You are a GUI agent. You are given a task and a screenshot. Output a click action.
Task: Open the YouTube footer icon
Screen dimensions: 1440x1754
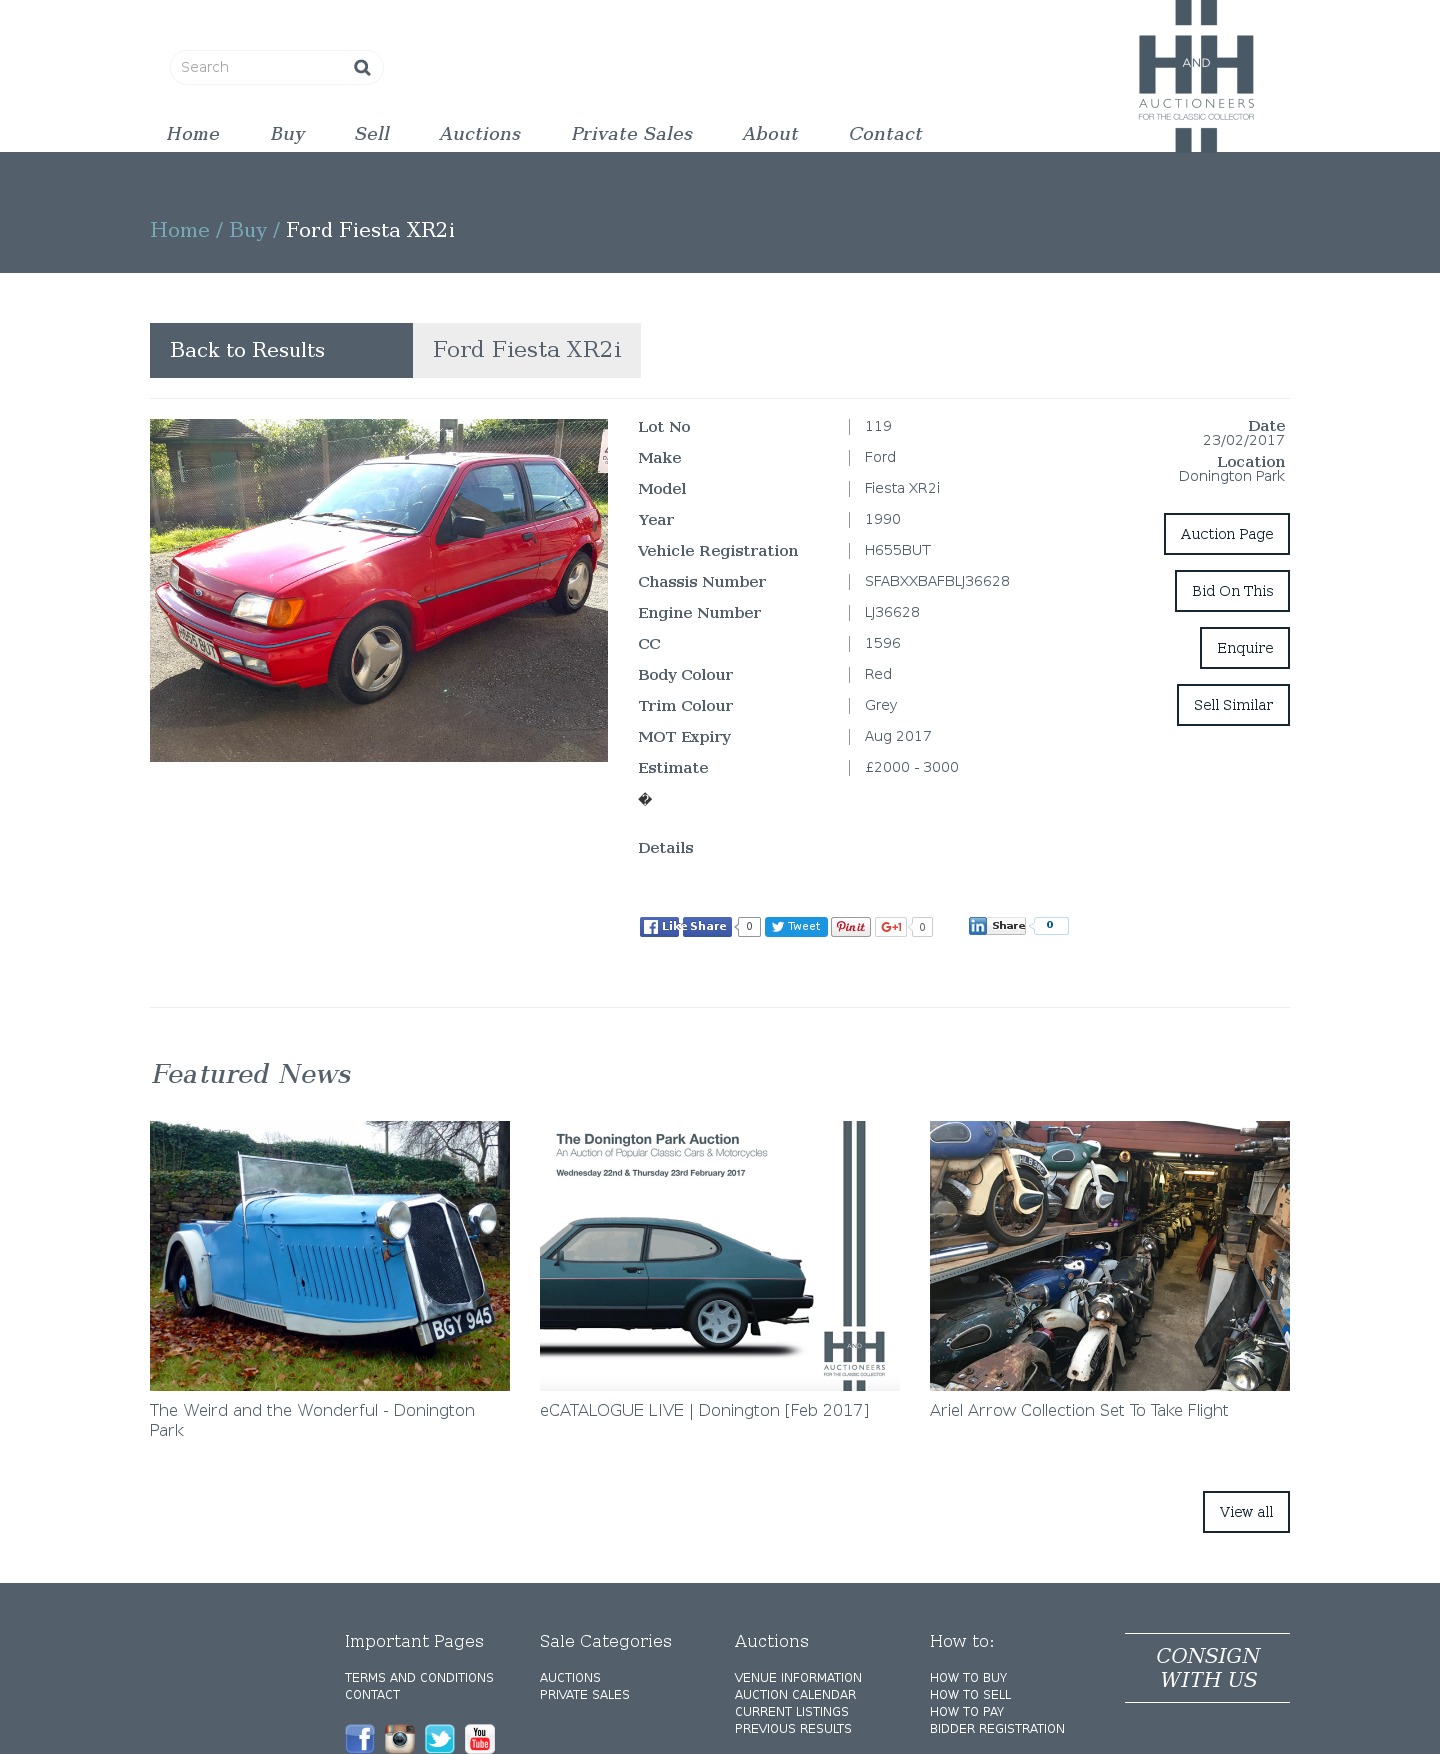click(480, 1739)
